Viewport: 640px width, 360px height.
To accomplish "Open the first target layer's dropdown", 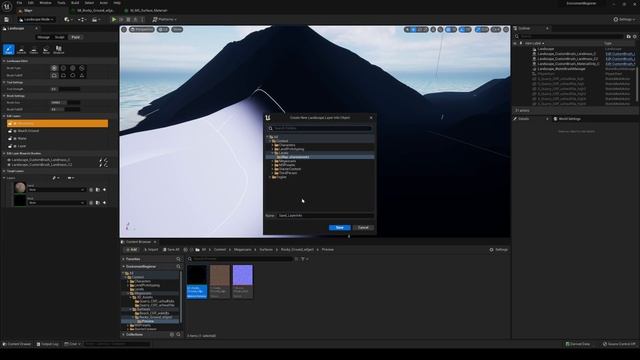I will (x=56, y=190).
